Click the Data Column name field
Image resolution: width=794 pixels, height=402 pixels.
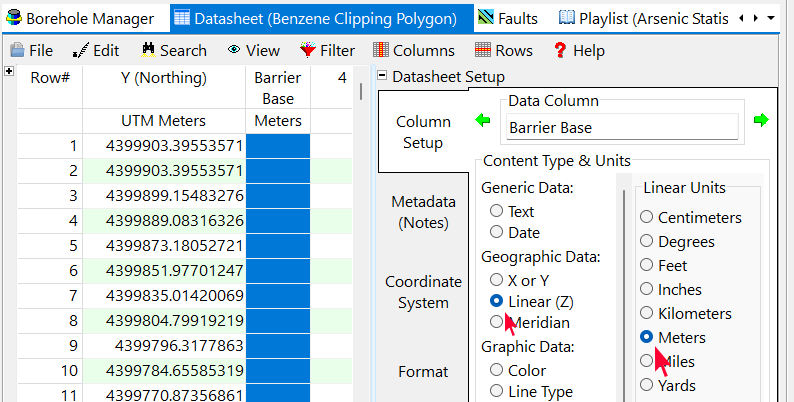(x=620, y=127)
